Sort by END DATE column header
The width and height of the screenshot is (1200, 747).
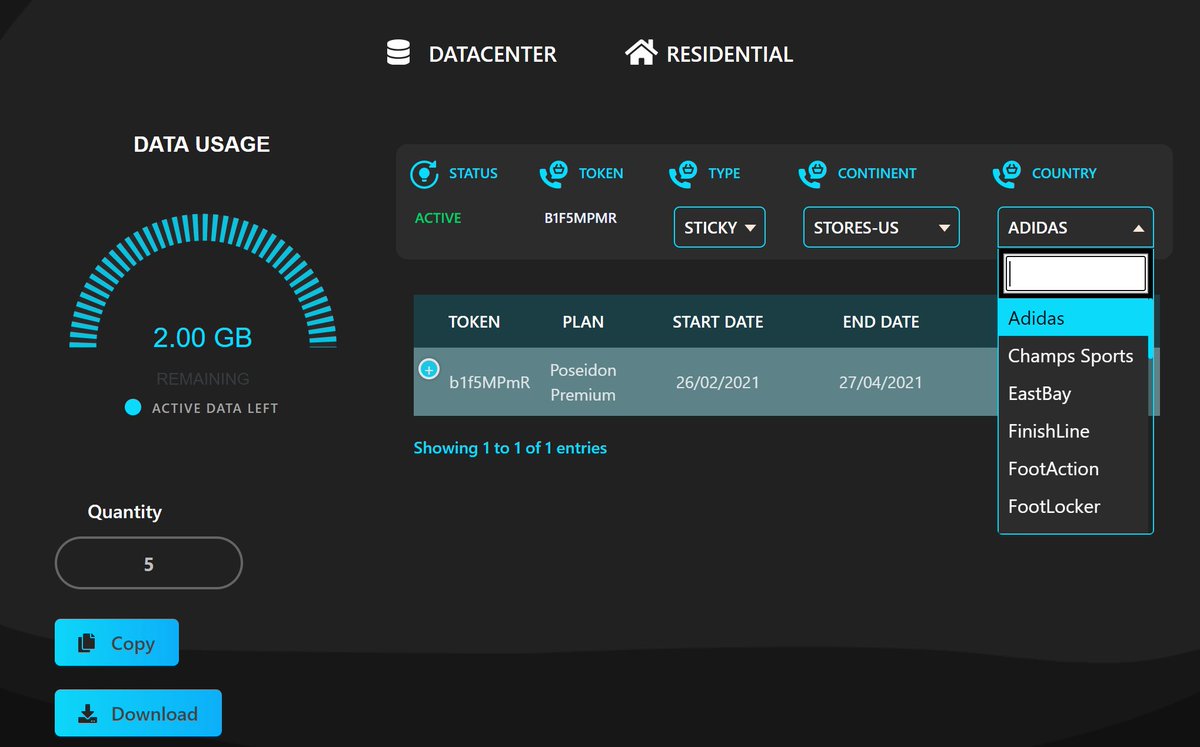pyautogui.click(x=881, y=322)
